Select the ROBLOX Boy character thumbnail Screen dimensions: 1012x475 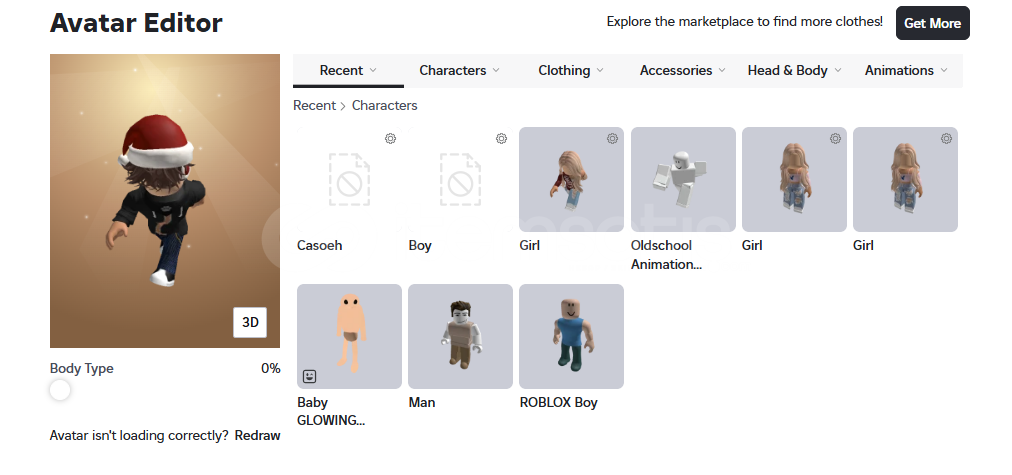tap(571, 336)
